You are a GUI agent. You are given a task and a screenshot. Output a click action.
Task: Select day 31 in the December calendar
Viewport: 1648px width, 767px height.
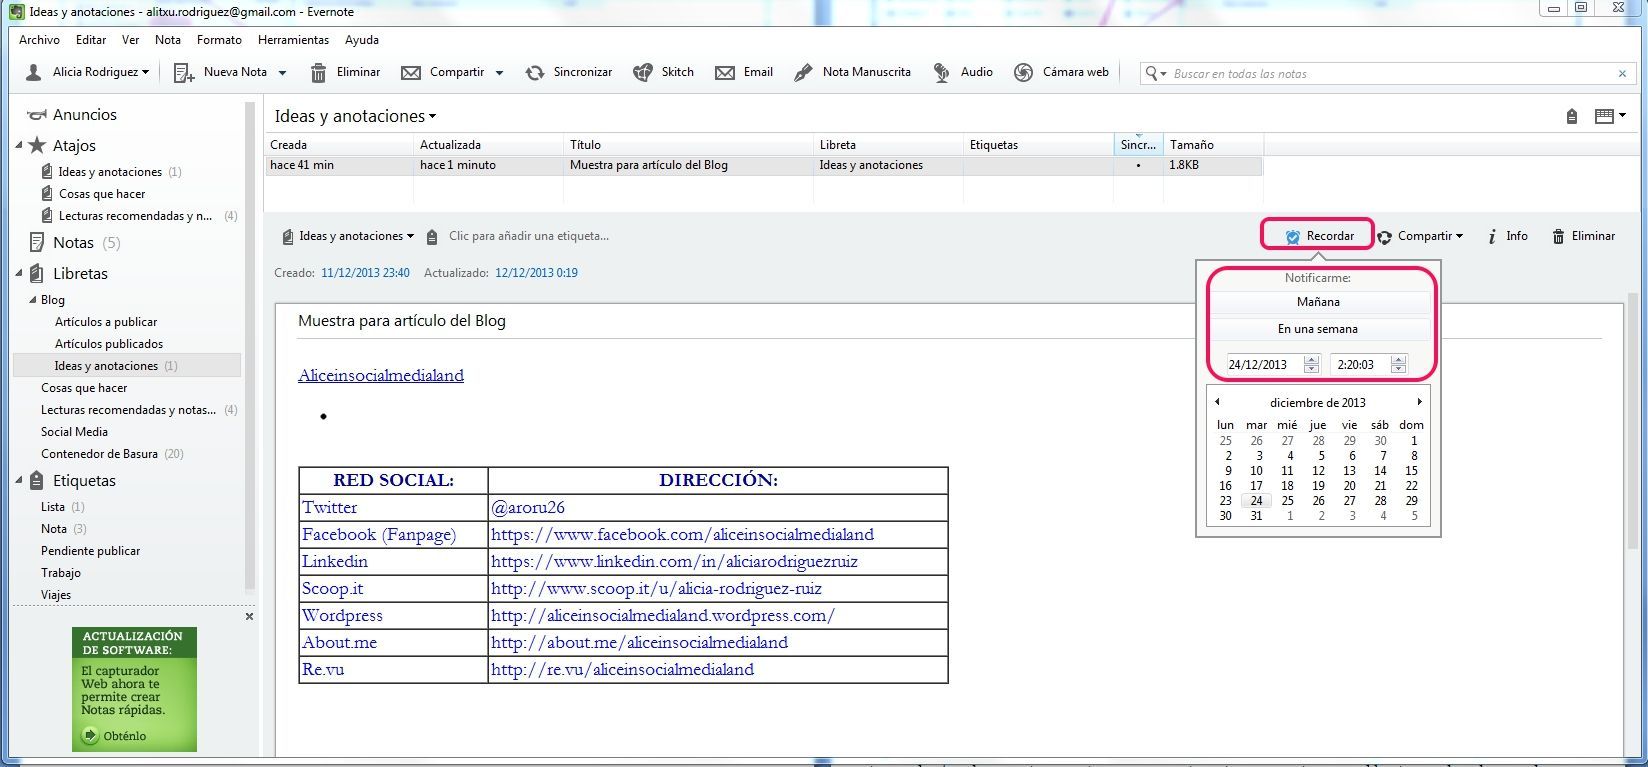click(1256, 516)
